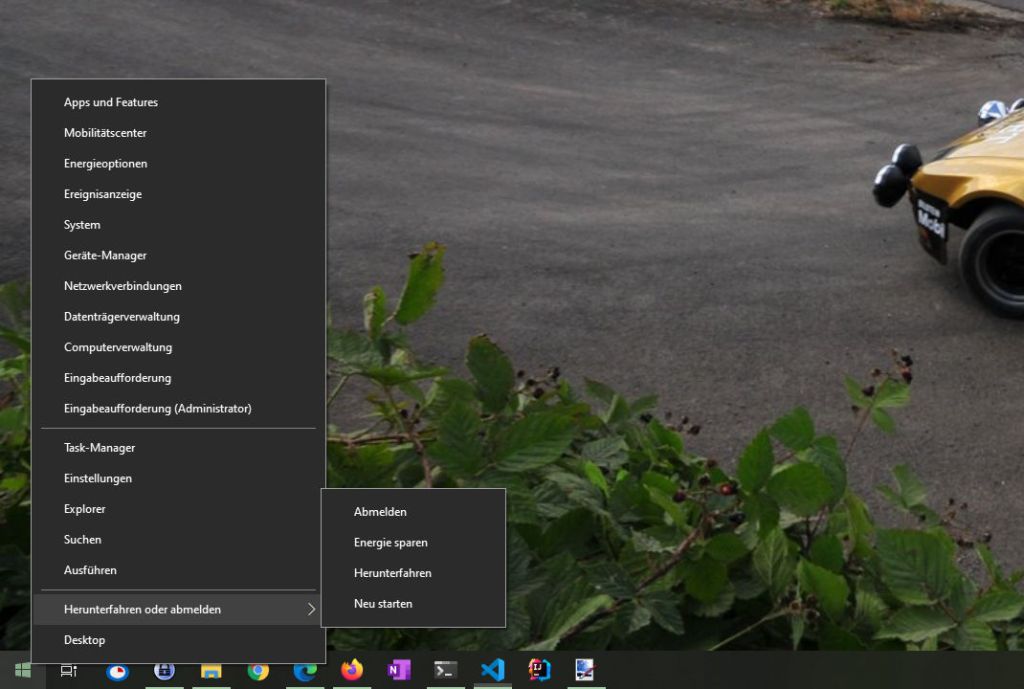
Task: Open IntelliJ IDEA from the taskbar
Action: click(x=539, y=670)
